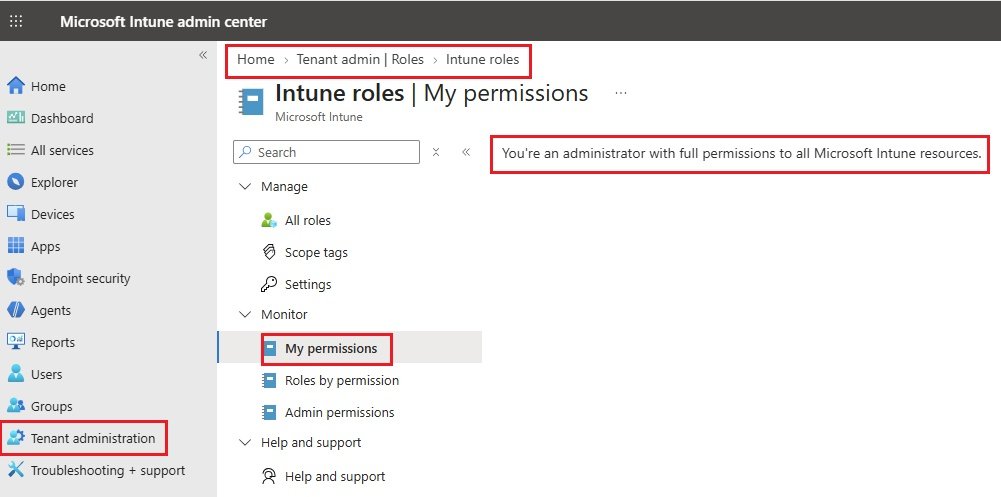The height and width of the screenshot is (497, 1001).
Task: Click the Troubleshooting + support tools icon
Action: point(16,470)
